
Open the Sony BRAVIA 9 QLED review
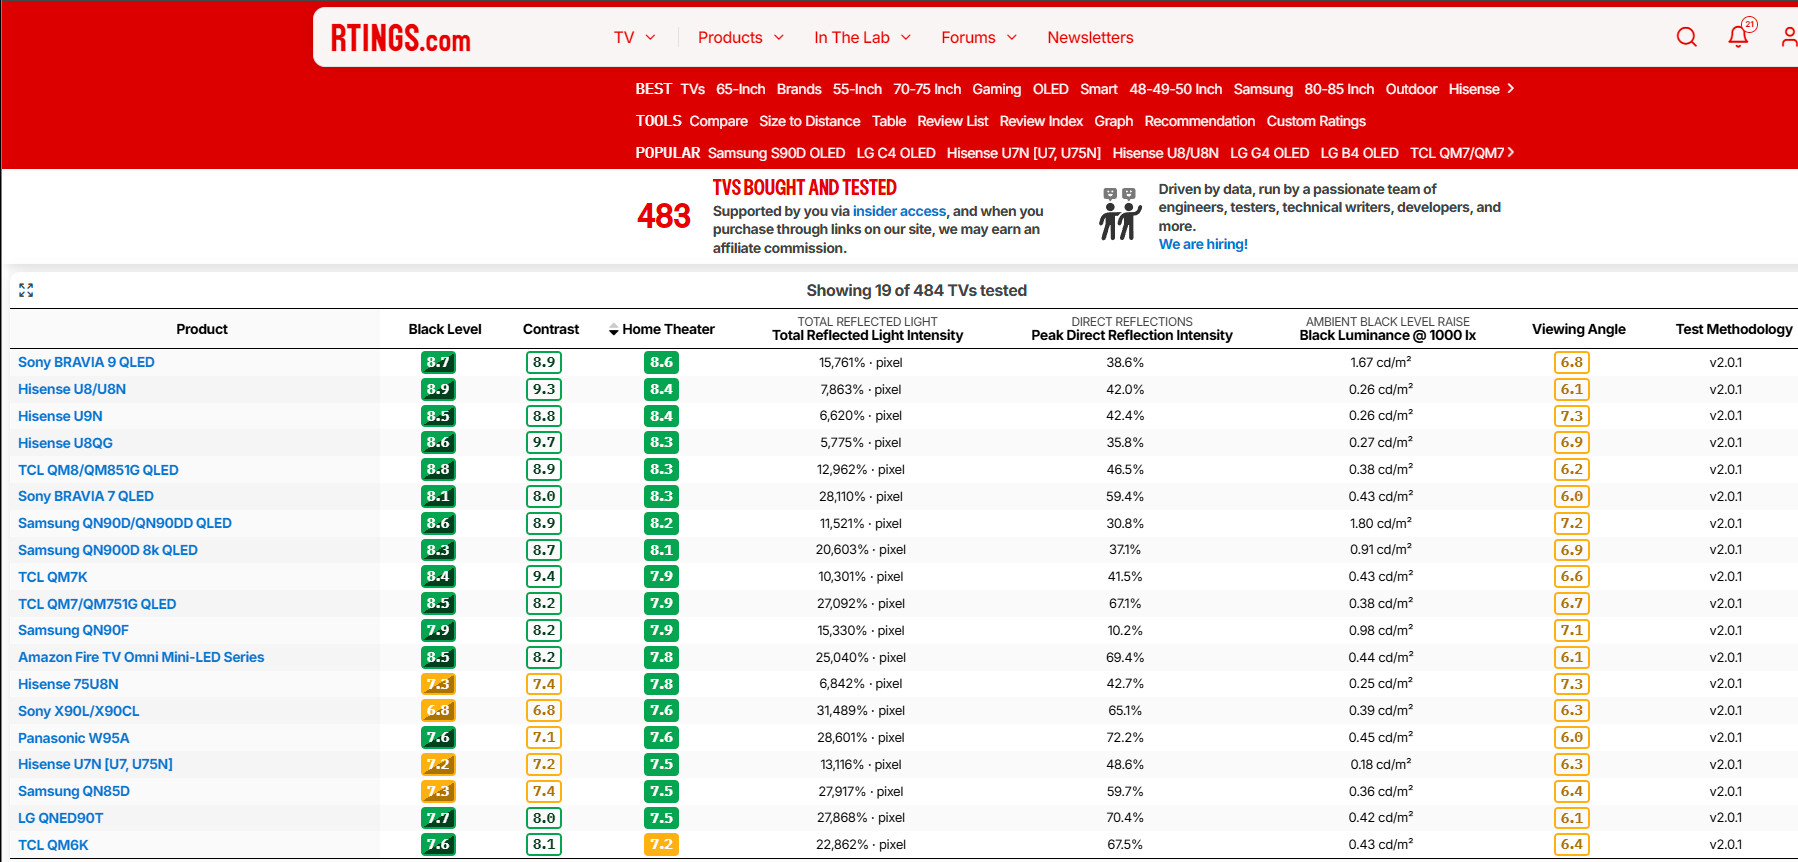click(86, 362)
